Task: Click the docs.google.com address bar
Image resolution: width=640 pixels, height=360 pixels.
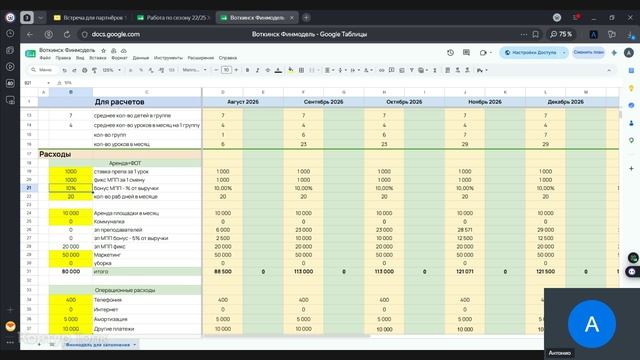Action: 116,34
